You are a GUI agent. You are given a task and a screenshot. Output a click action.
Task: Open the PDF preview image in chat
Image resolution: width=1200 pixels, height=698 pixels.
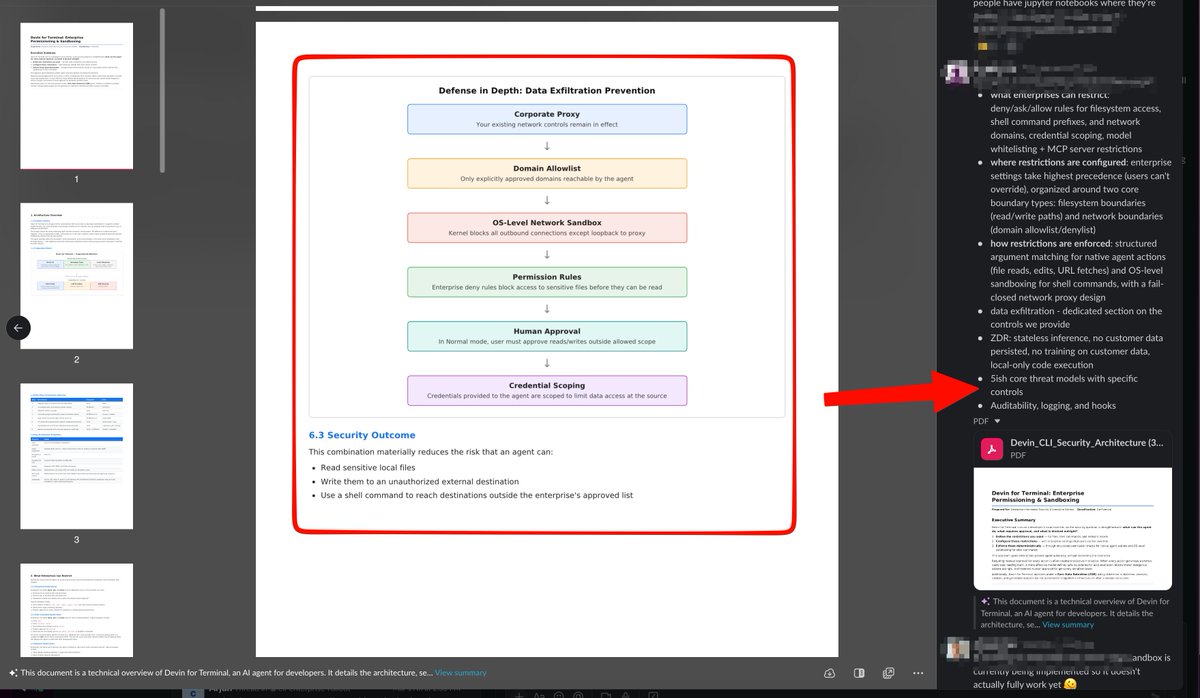[1073, 530]
